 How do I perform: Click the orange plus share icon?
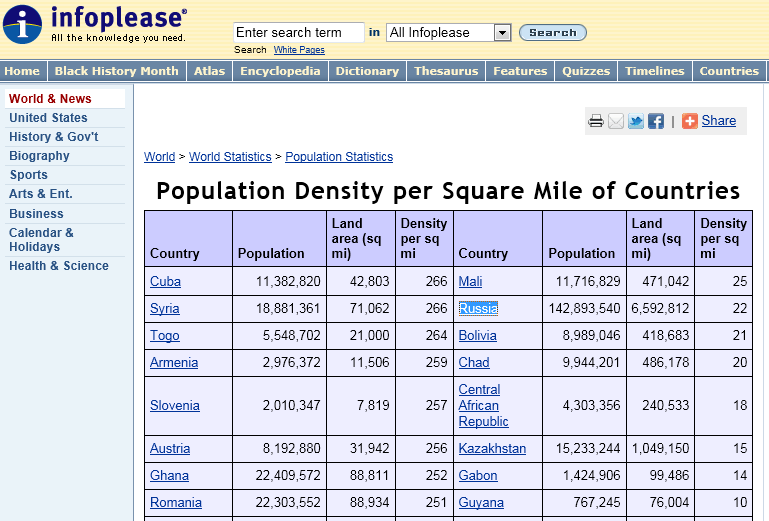pos(690,121)
